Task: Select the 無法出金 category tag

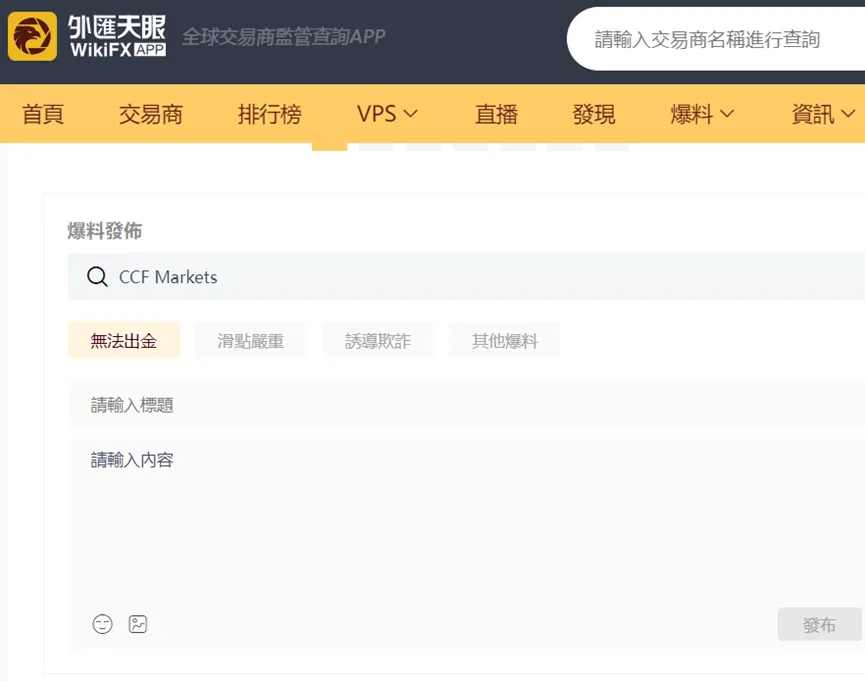Action: point(124,340)
